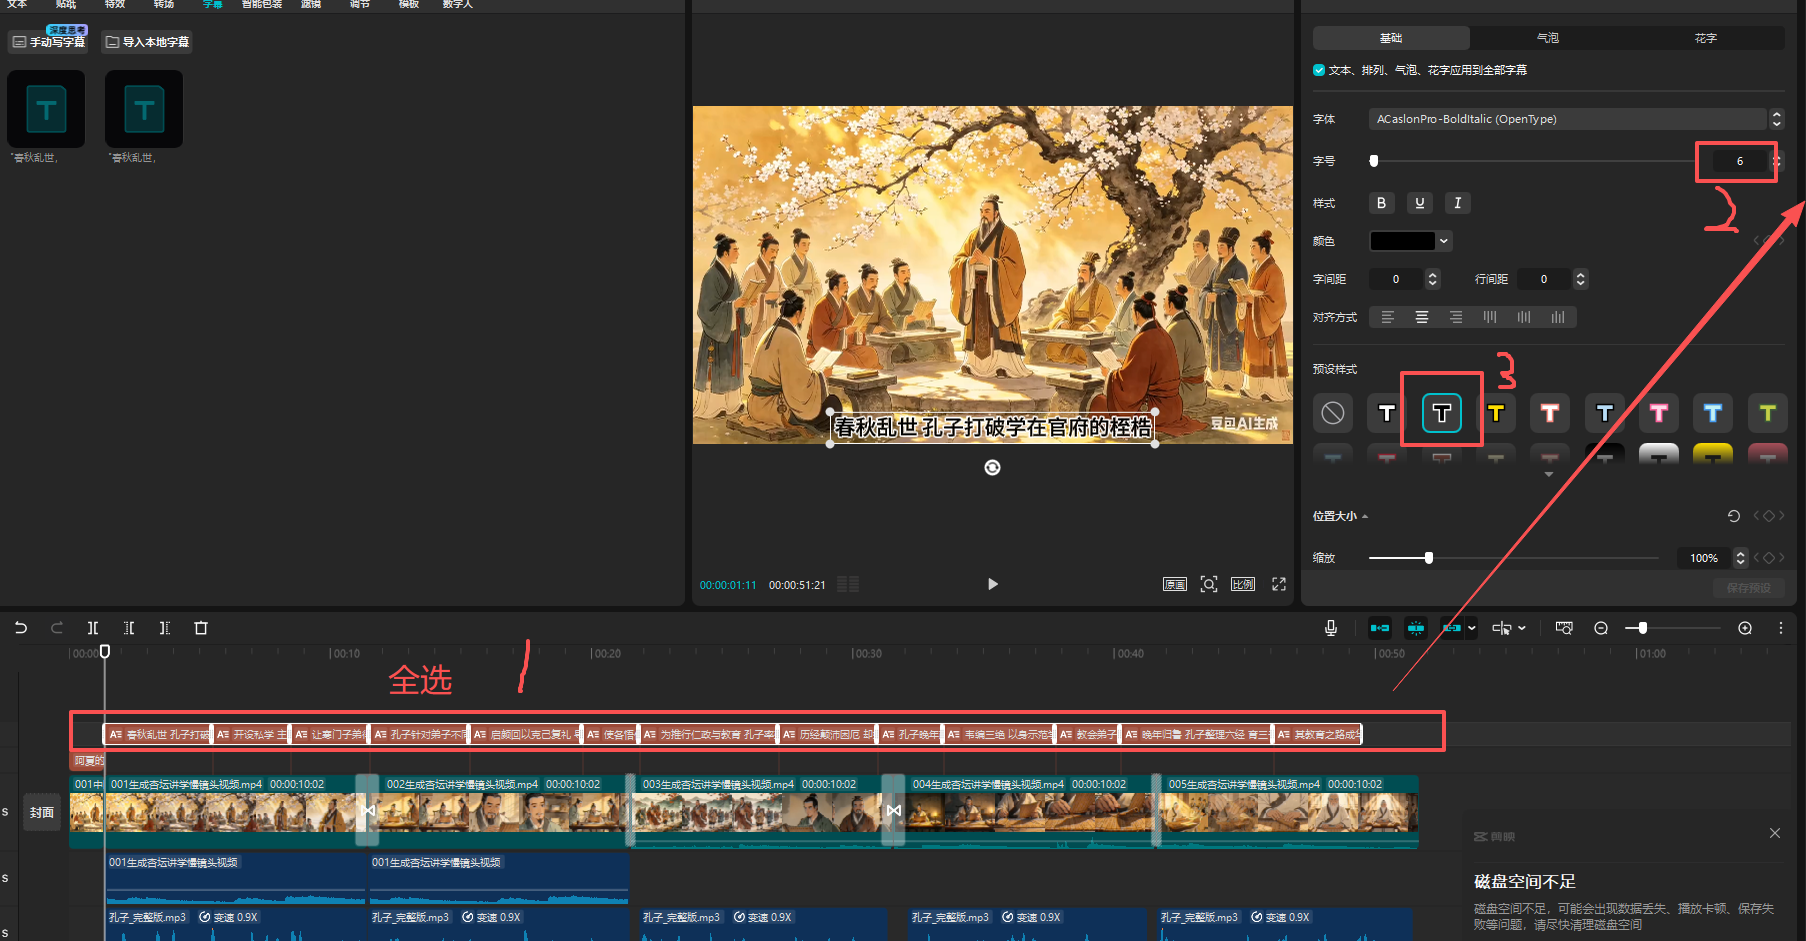
Task: Click the timeline zoom out minus icon
Action: (x=1601, y=628)
